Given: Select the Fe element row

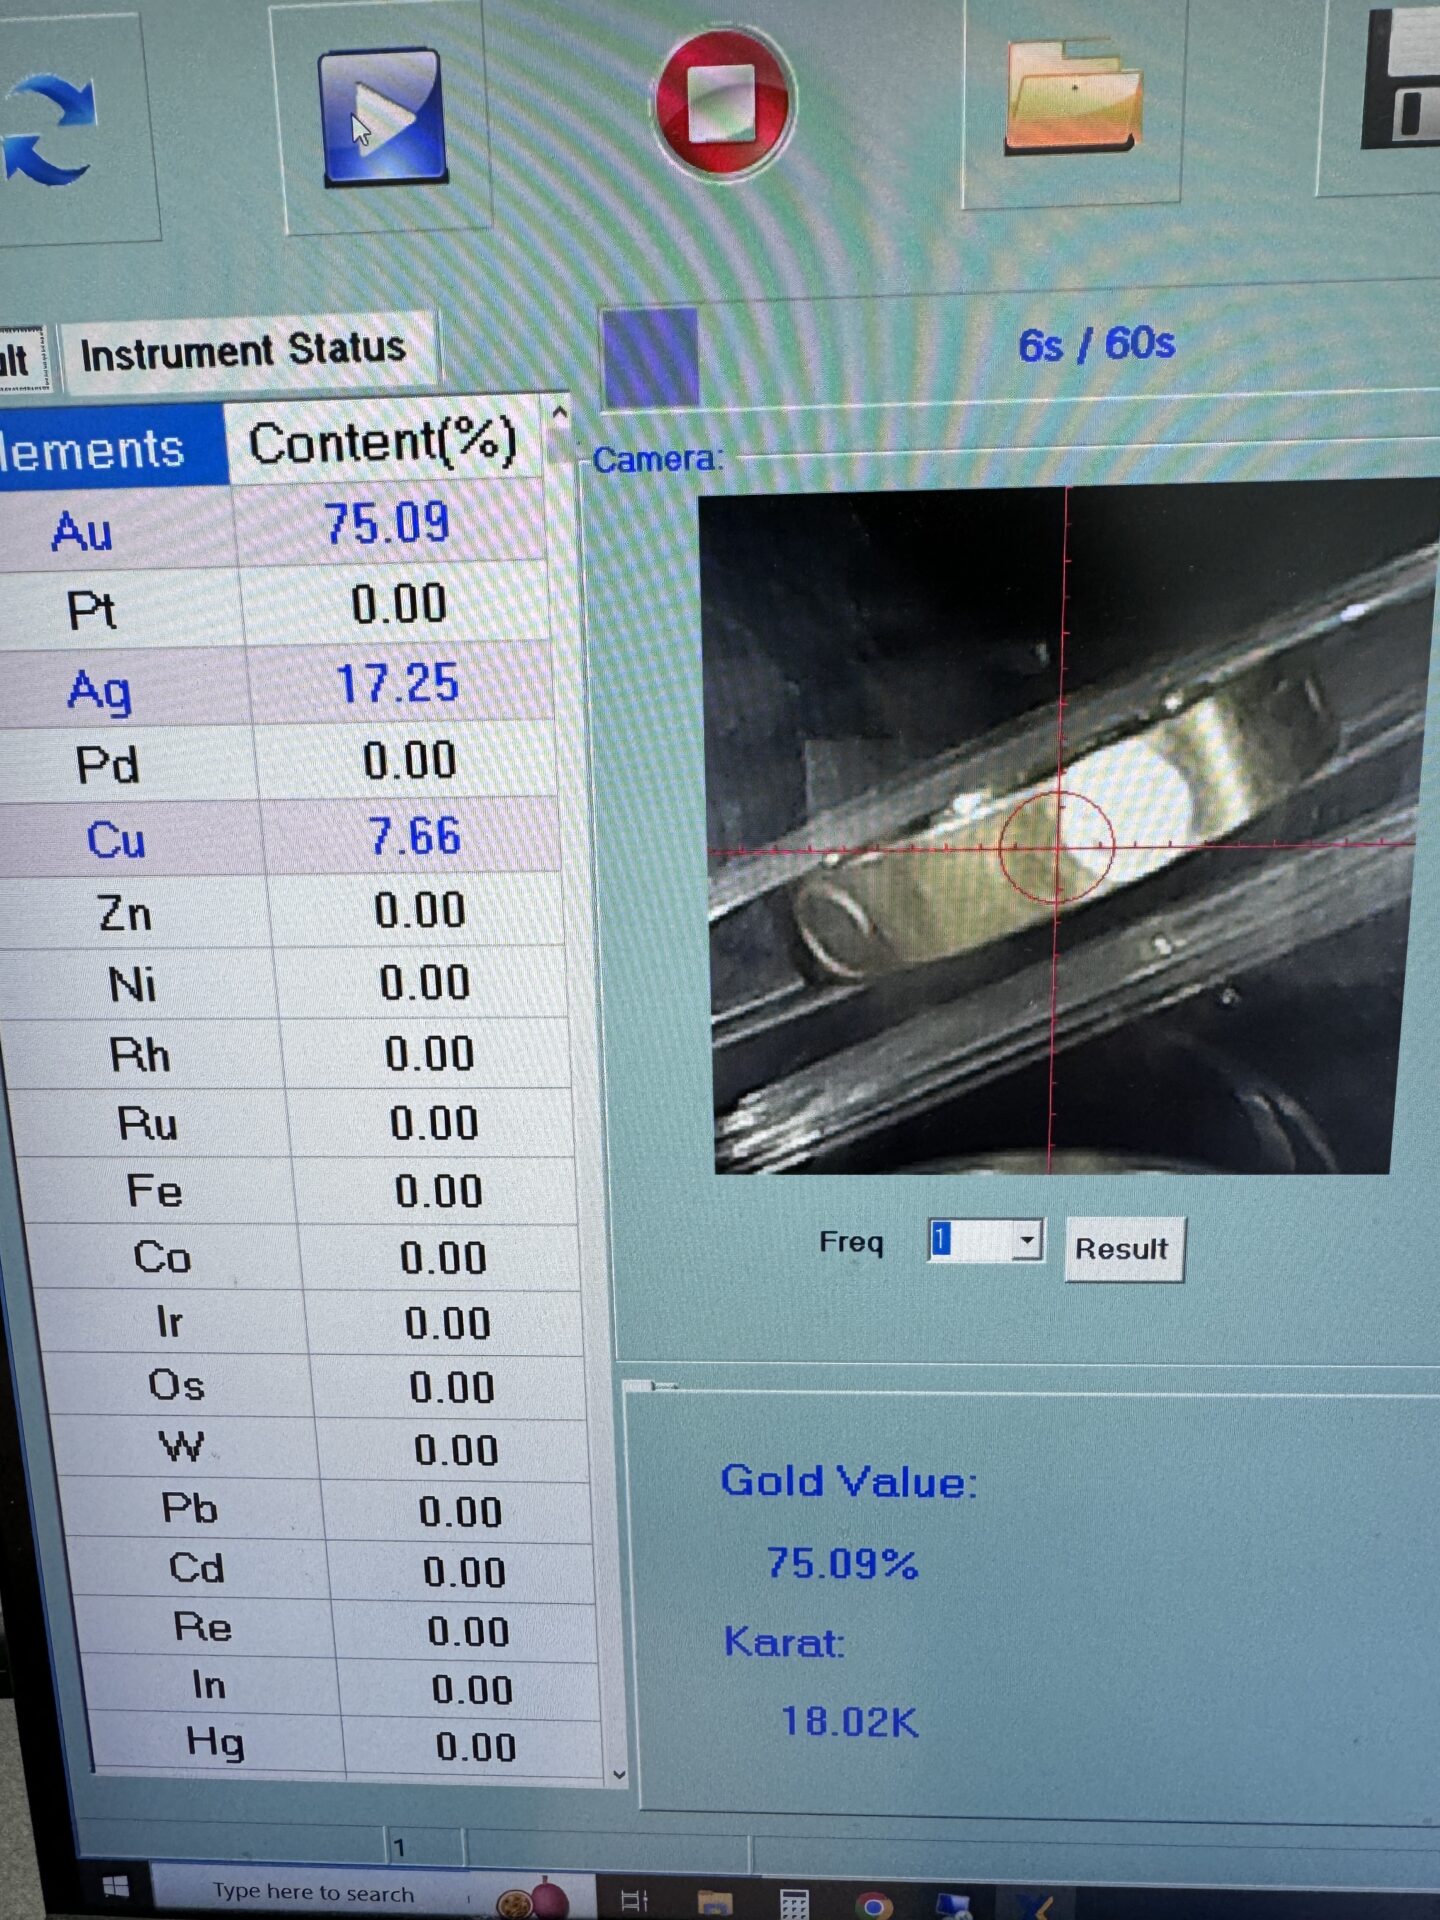Looking at the screenshot, I should pyautogui.click(x=298, y=1191).
